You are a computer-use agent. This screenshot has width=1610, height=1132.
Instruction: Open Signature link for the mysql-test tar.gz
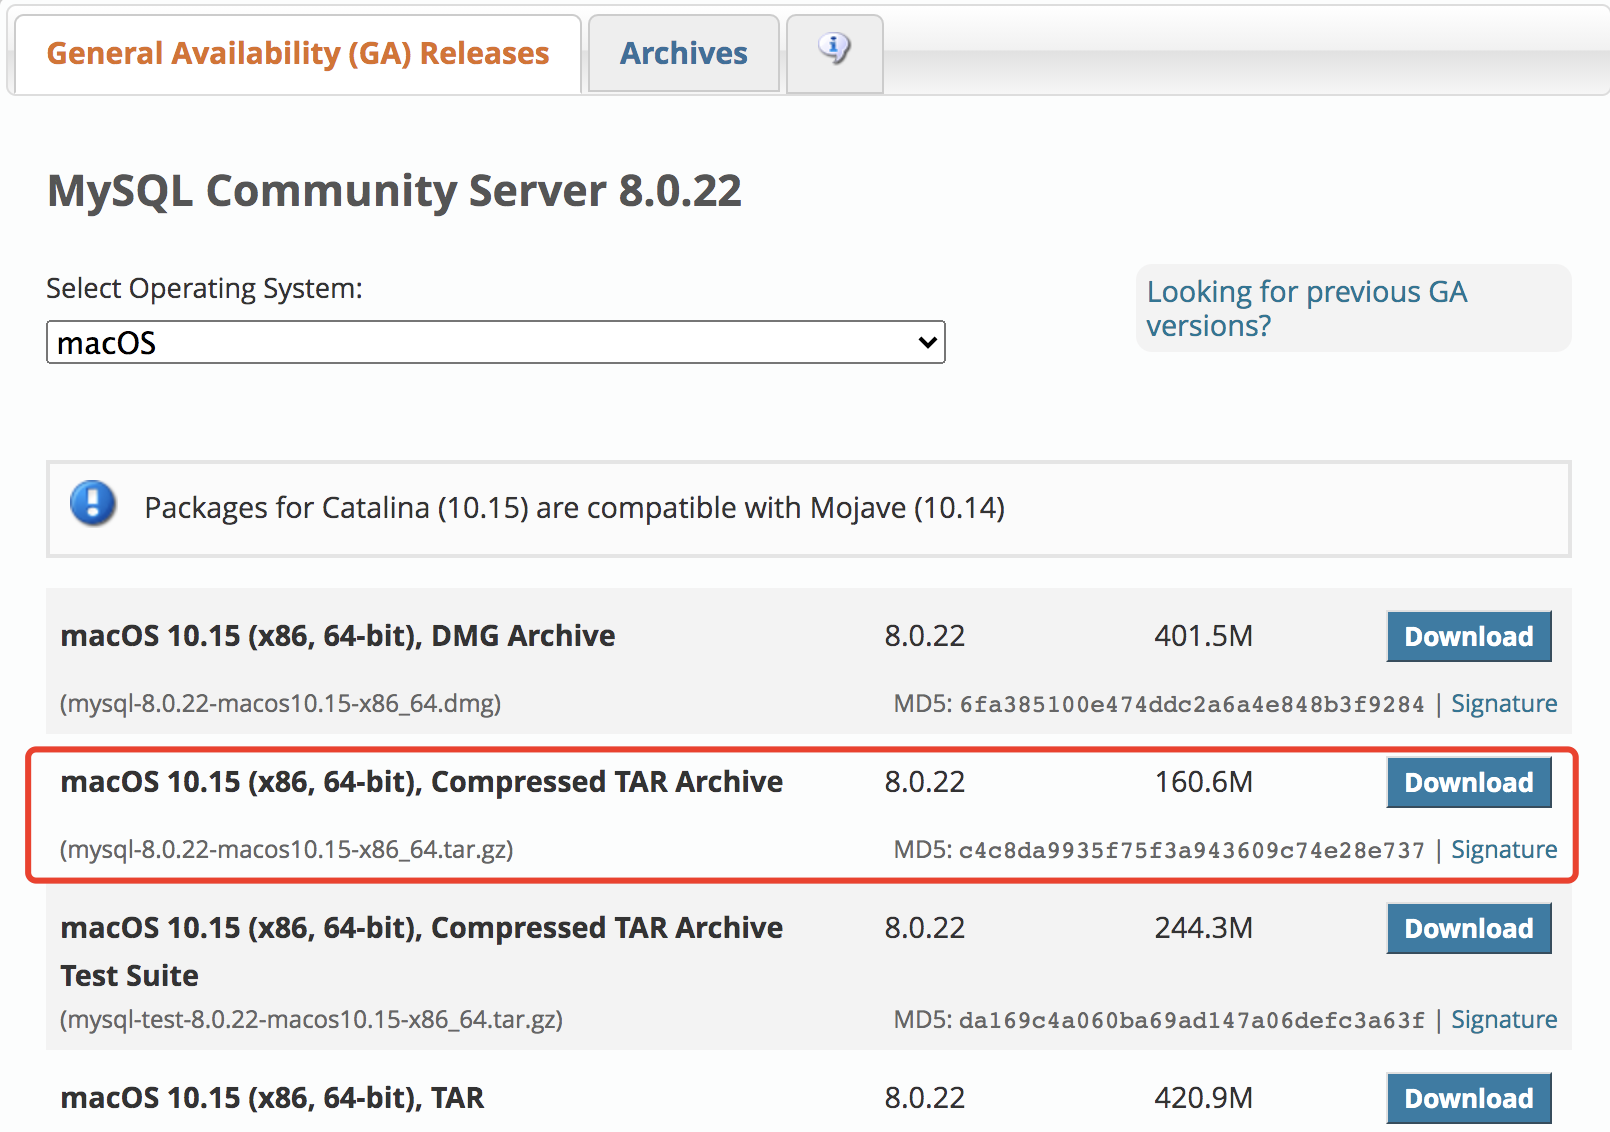pos(1504,1020)
